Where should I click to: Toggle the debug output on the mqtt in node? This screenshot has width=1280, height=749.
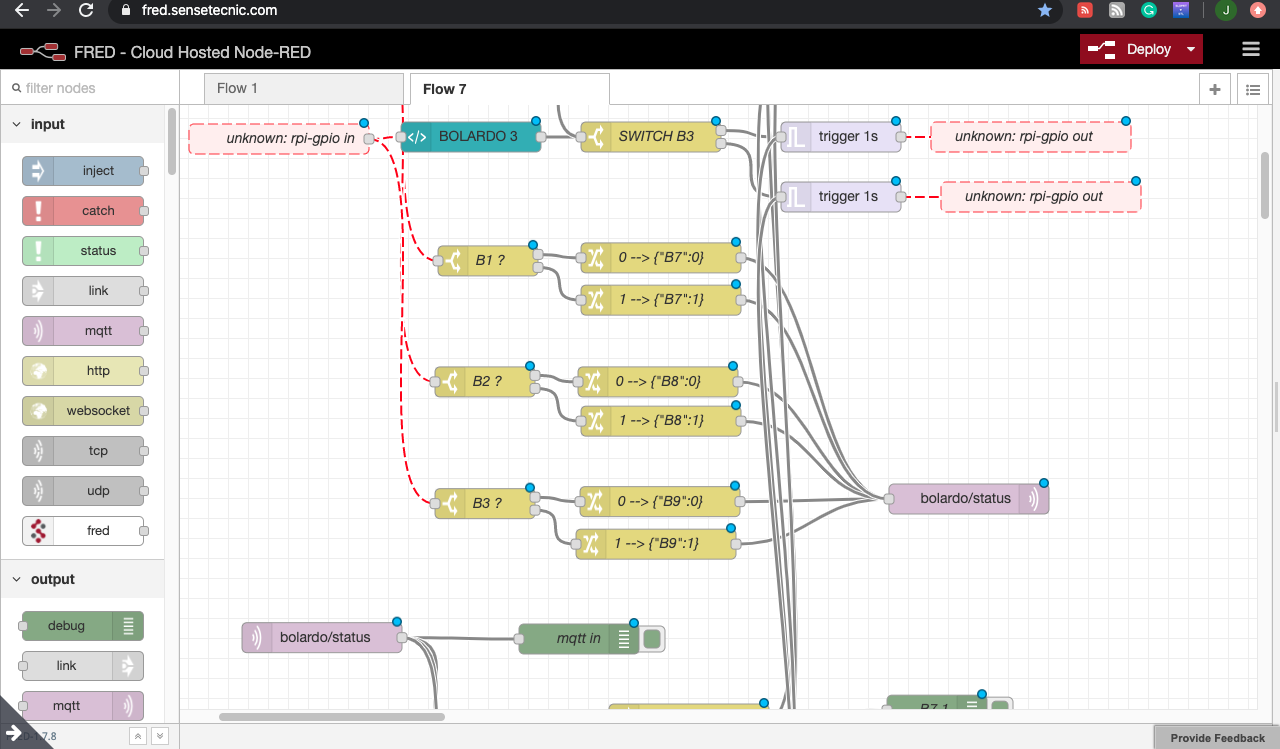[651, 638]
